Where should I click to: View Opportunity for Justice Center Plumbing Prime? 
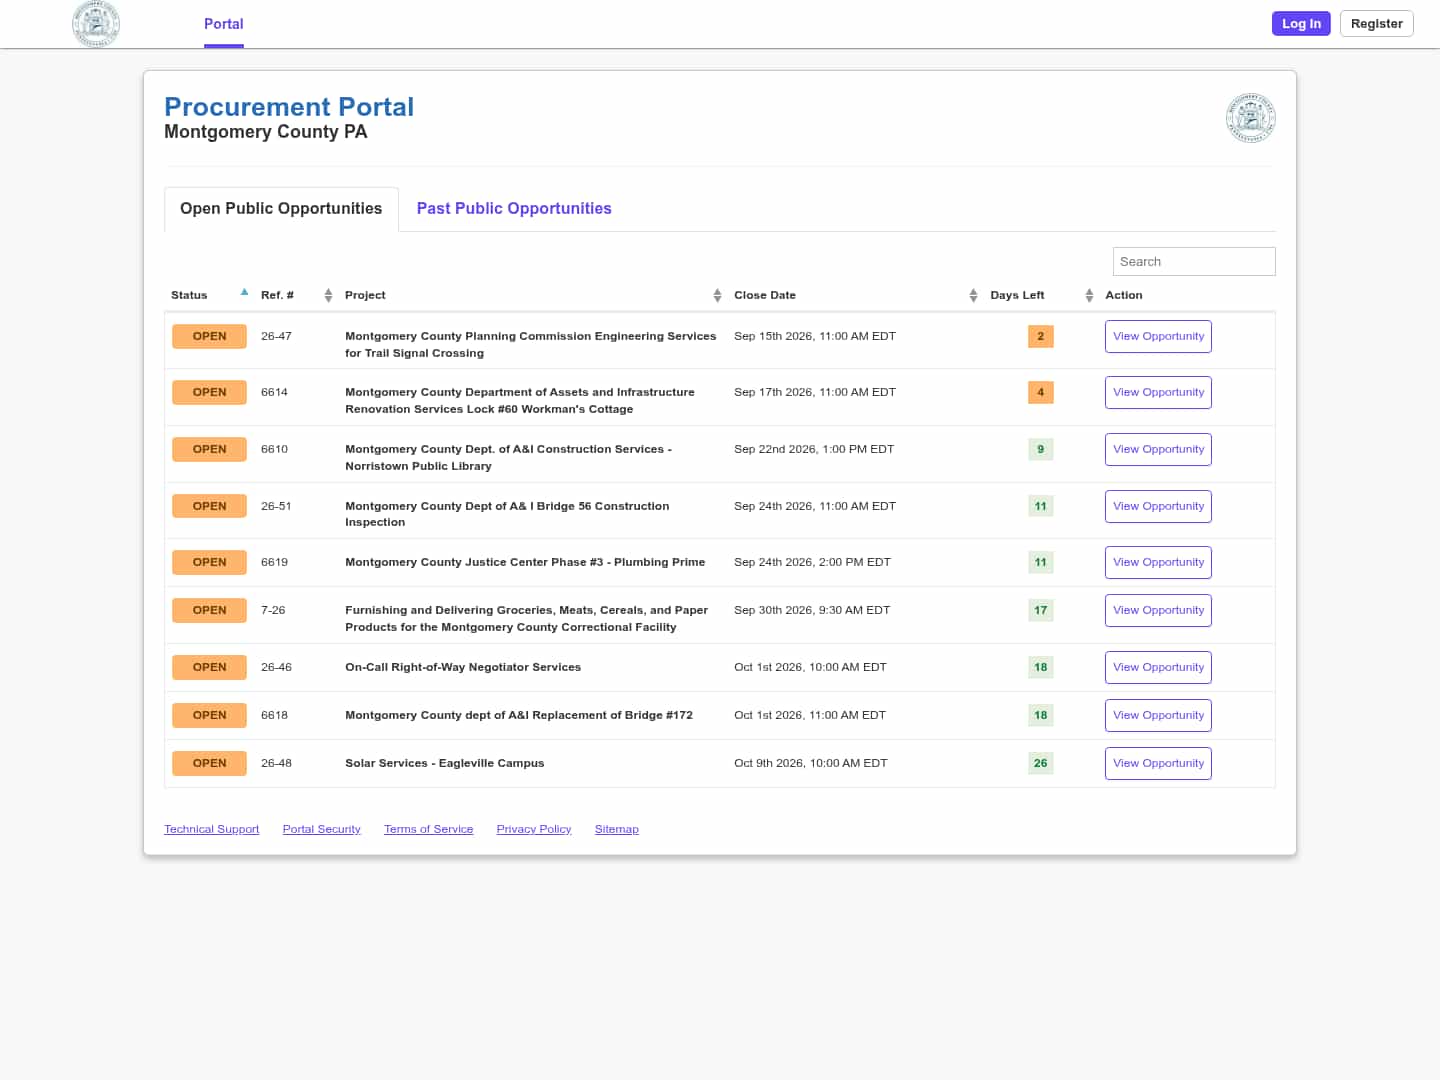coord(1158,563)
